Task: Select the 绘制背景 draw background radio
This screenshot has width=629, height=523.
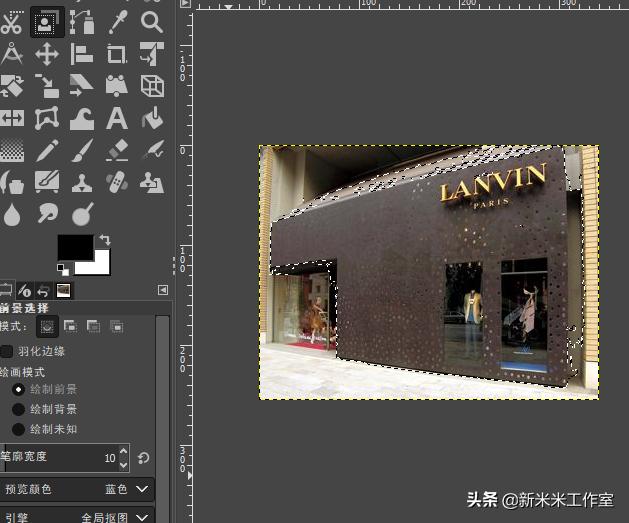Action: 18,409
